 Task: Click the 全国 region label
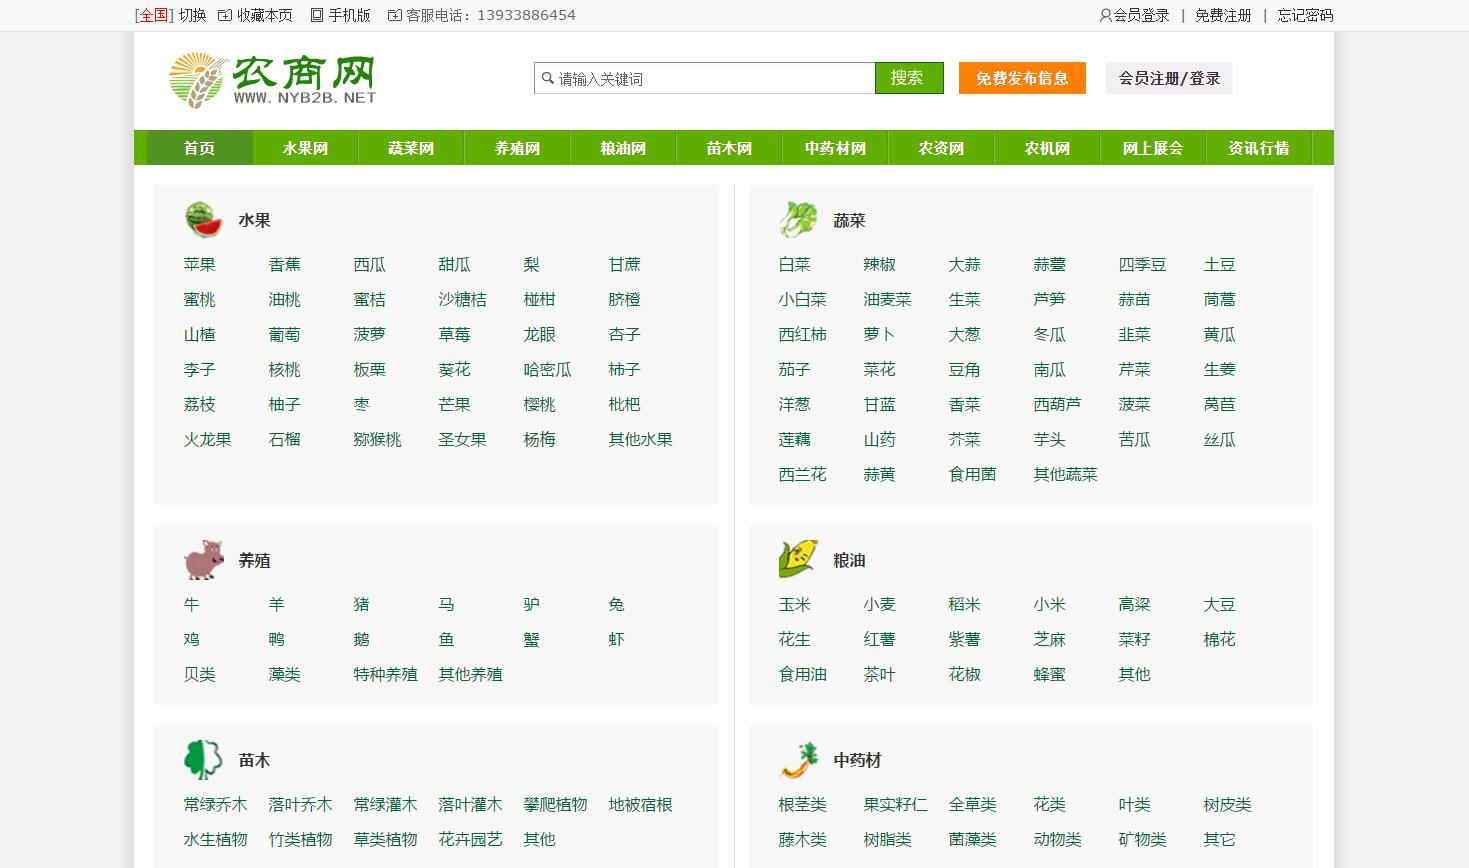point(154,15)
